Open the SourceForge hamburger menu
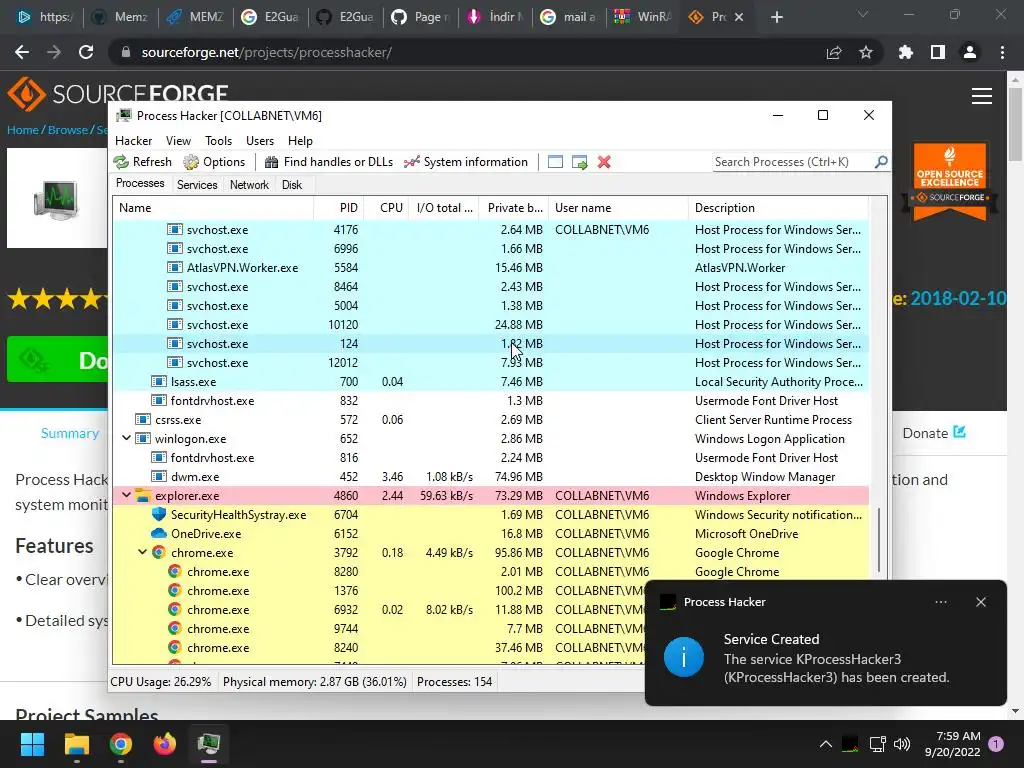The image size is (1024, 768). click(982, 96)
